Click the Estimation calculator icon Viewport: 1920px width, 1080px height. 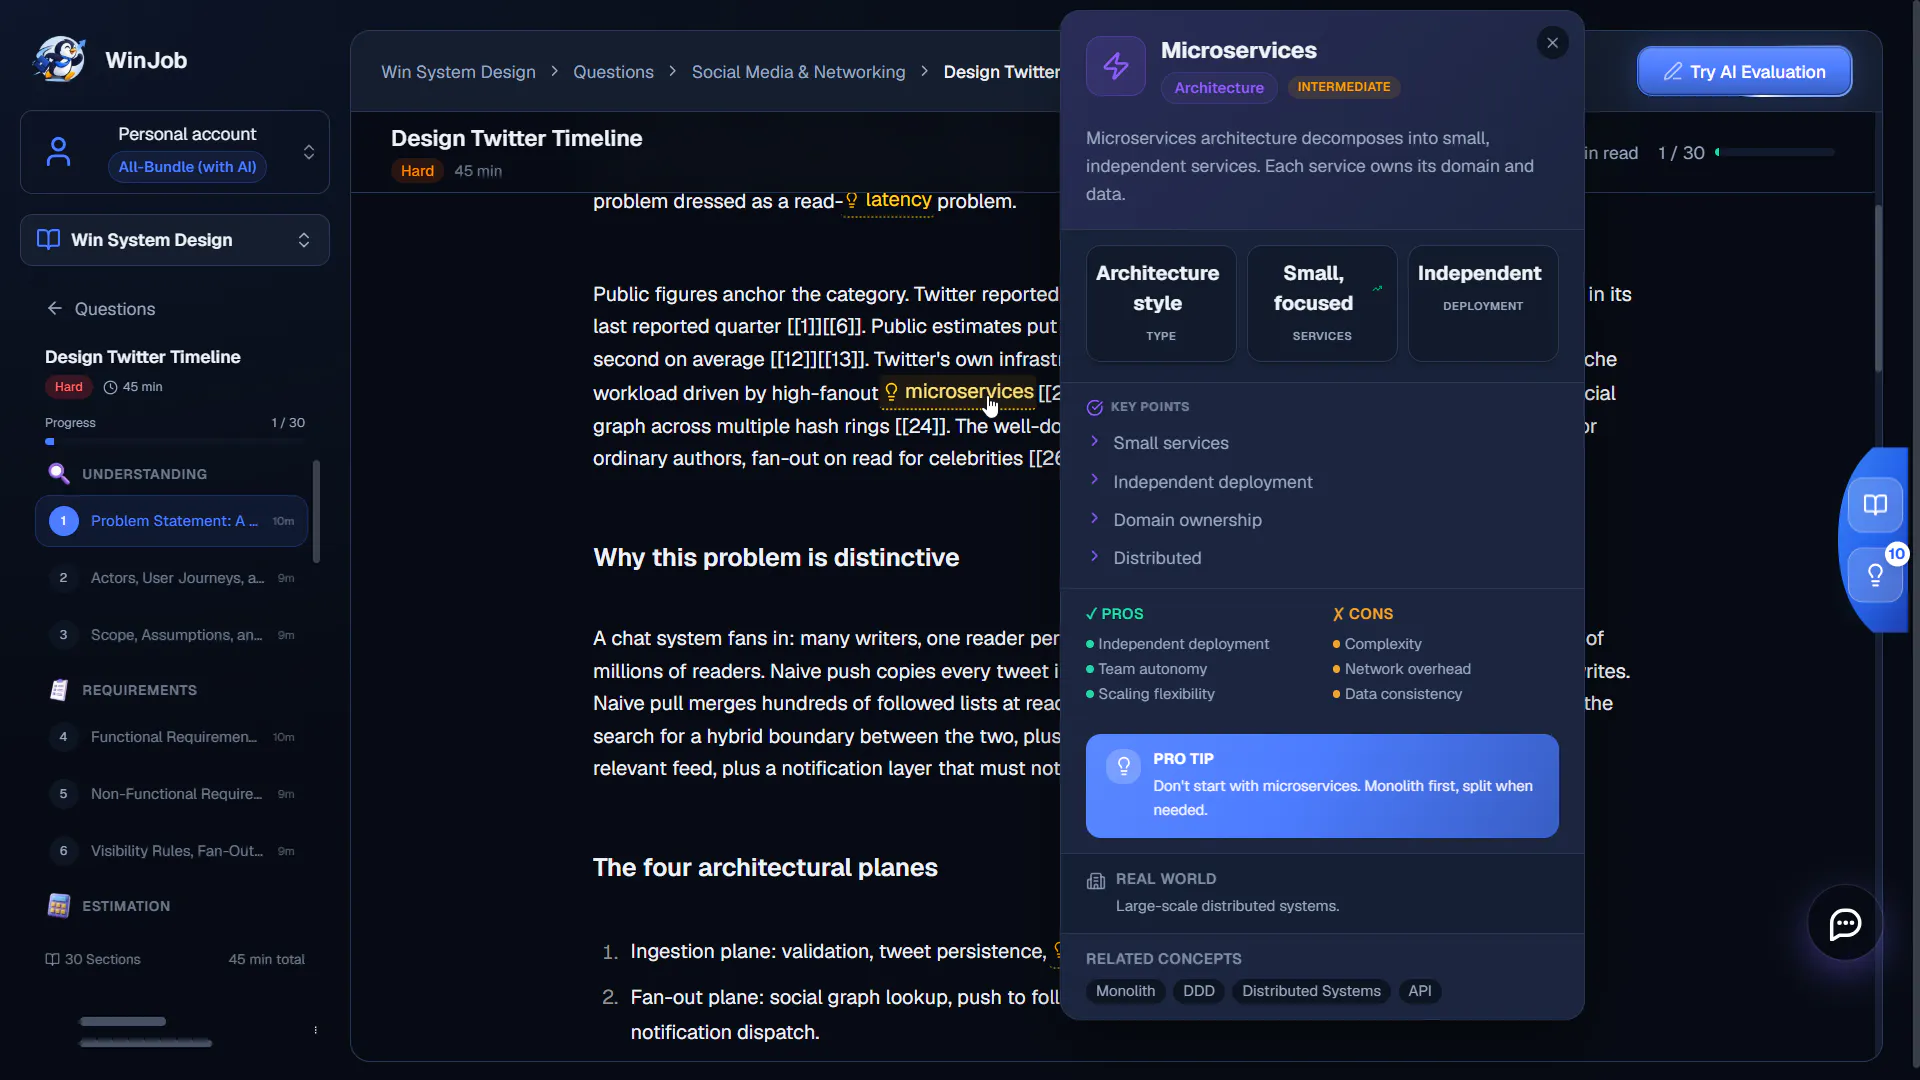pyautogui.click(x=59, y=906)
